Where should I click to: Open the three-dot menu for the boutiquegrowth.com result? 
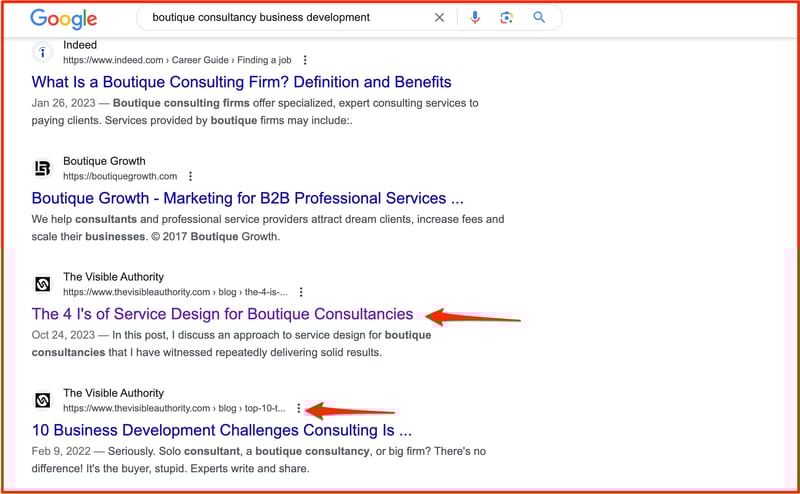pyautogui.click(x=190, y=176)
